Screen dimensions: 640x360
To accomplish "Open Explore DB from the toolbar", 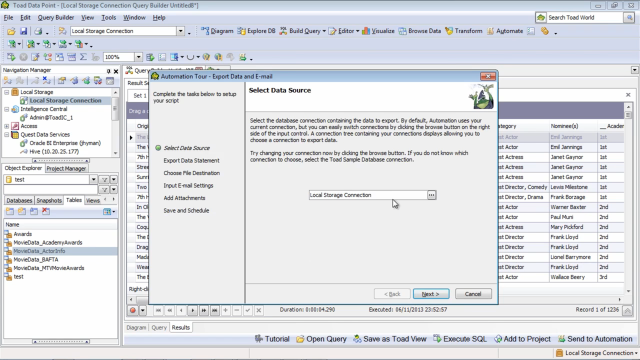I will pyautogui.click(x=256, y=31).
